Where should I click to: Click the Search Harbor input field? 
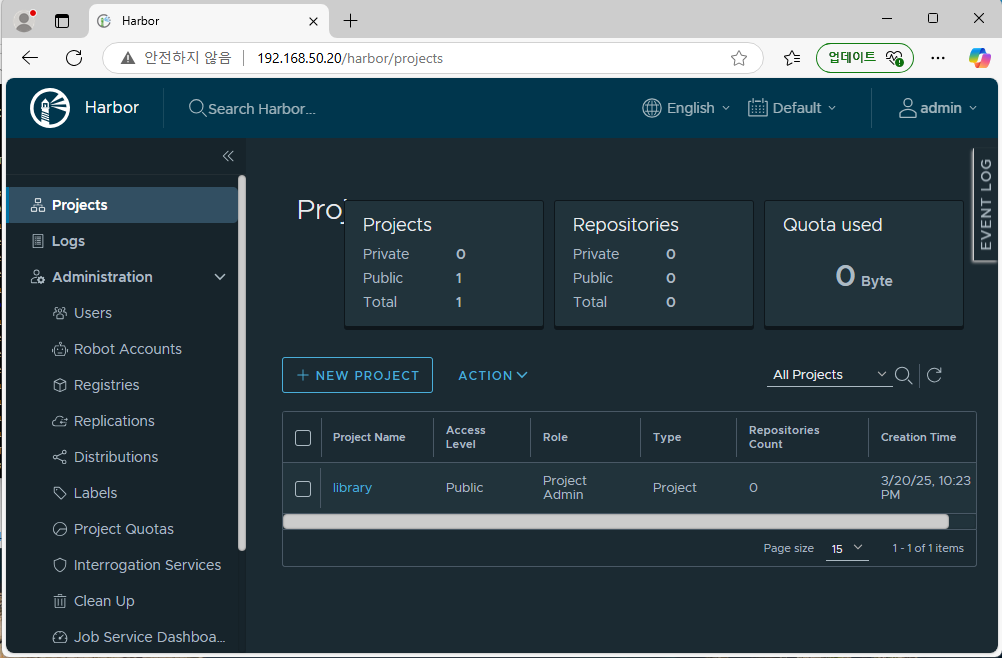tap(262, 109)
